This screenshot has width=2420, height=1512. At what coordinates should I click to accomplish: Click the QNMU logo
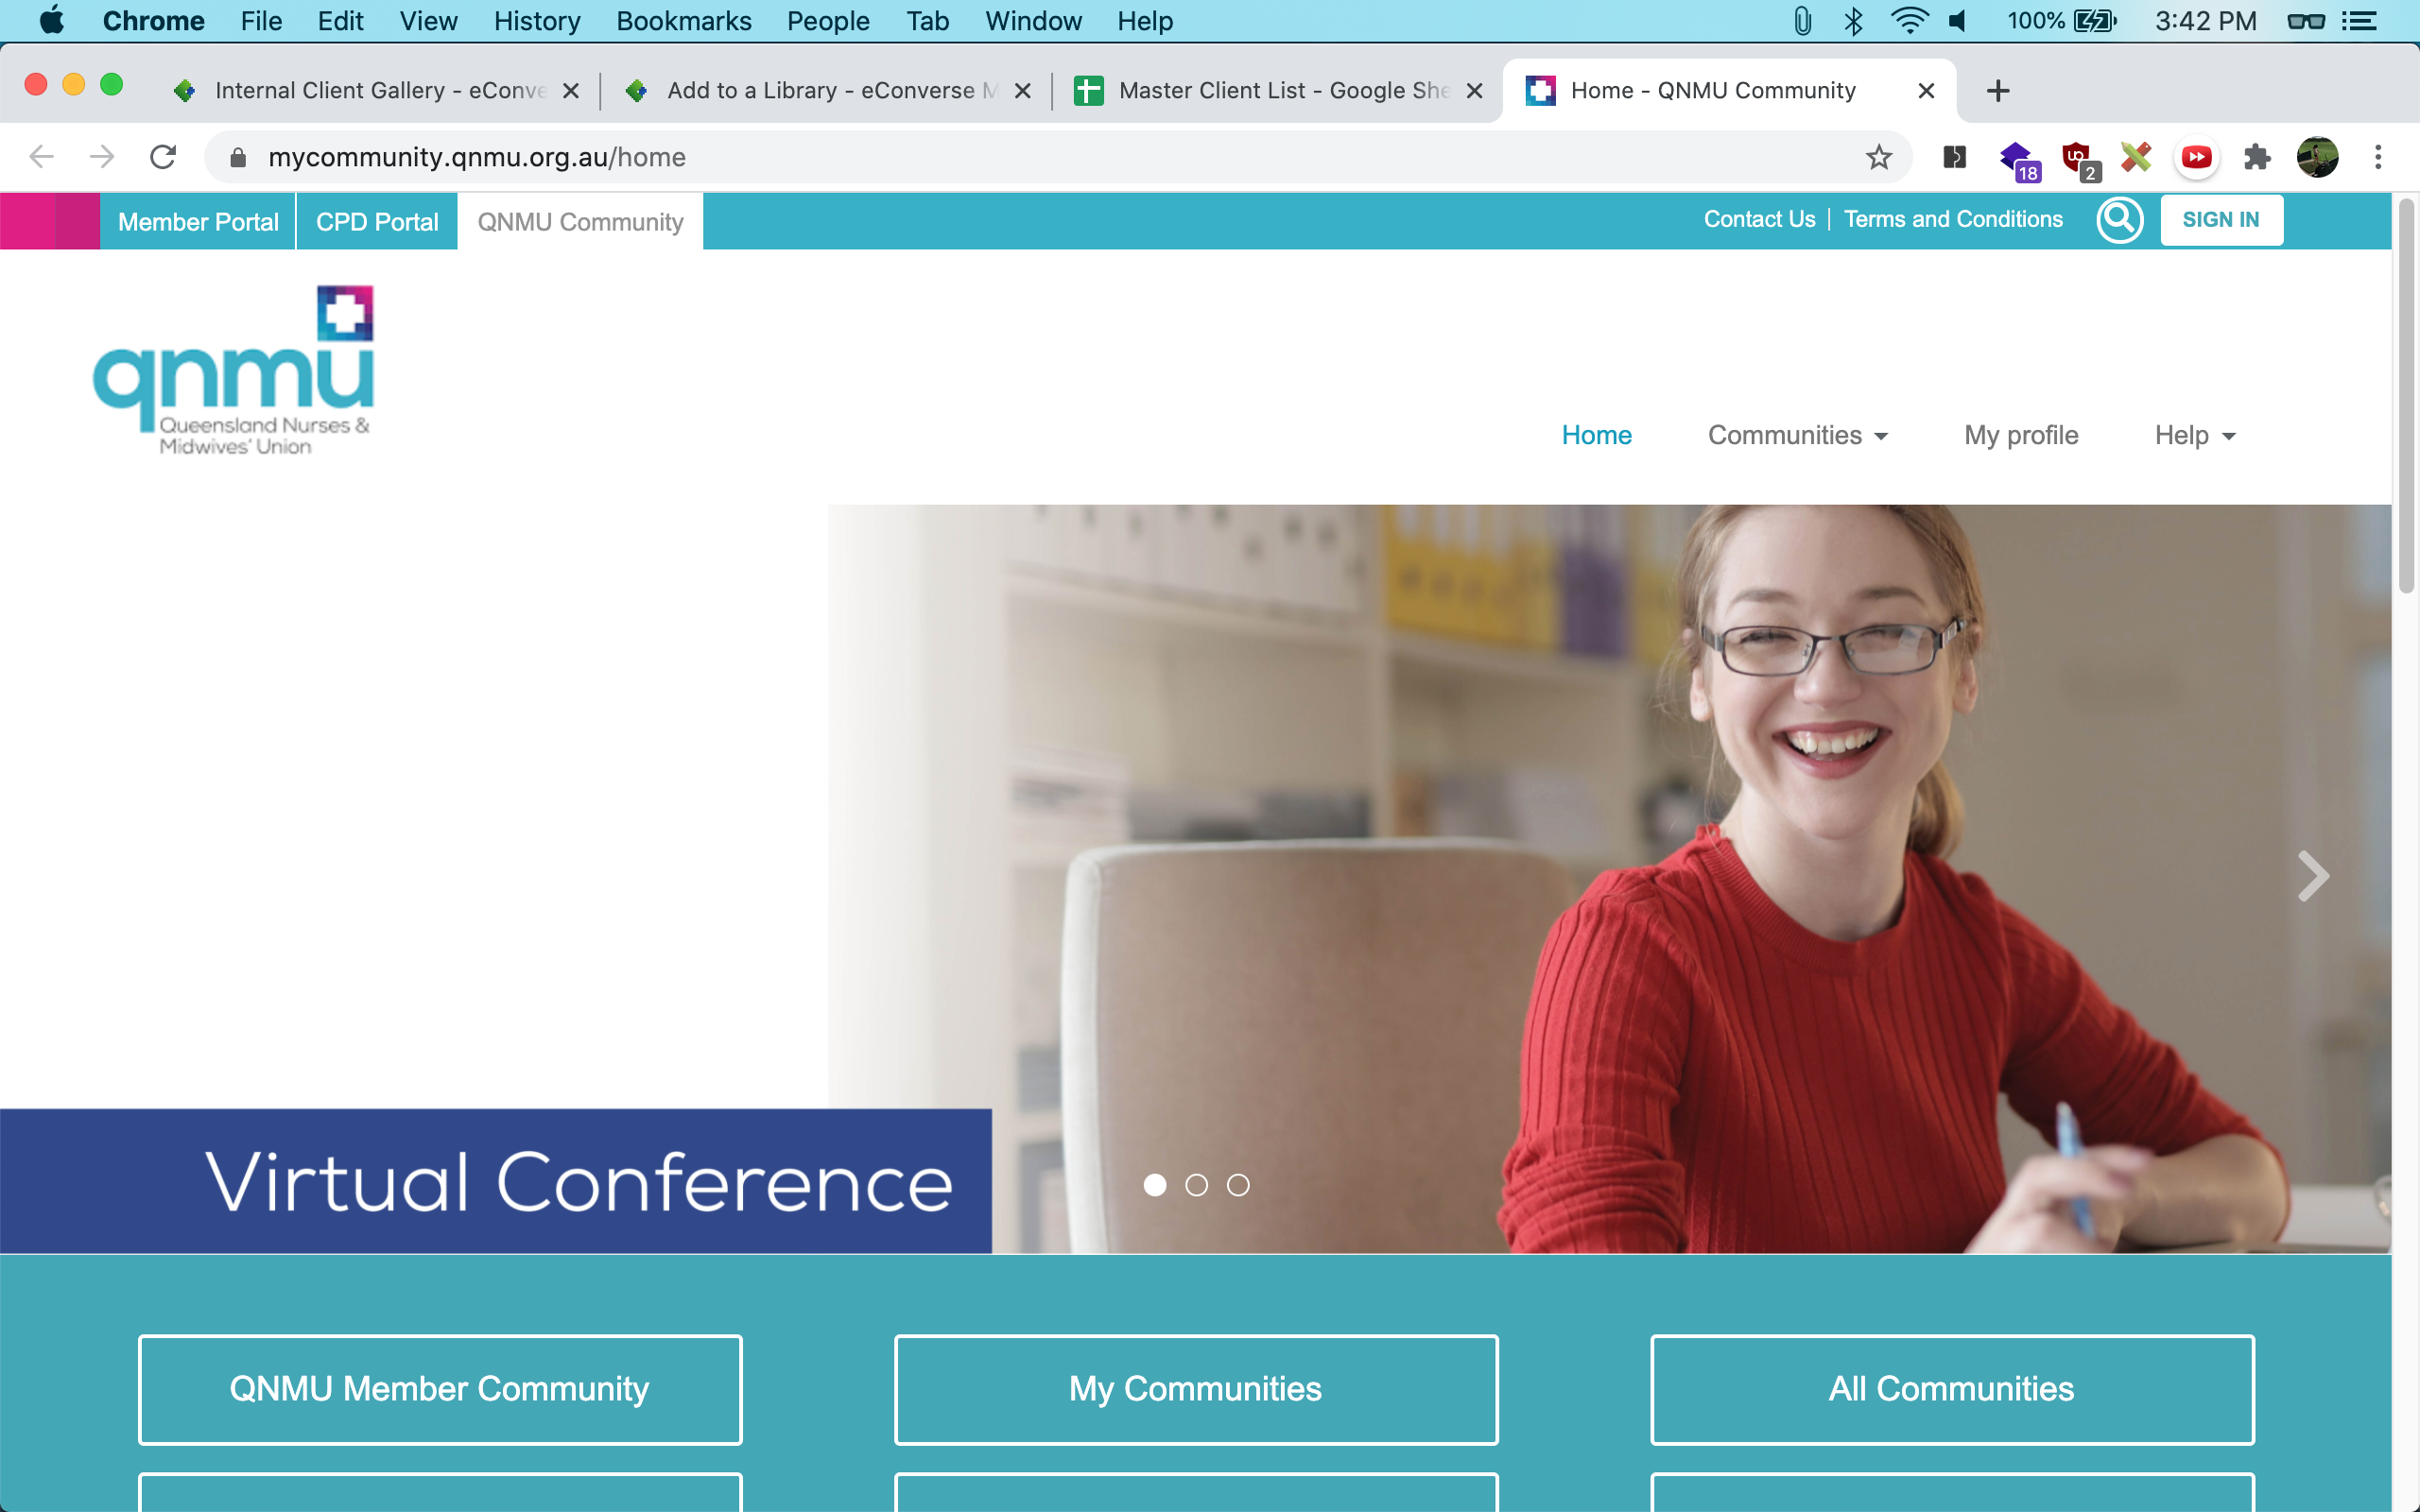[234, 371]
